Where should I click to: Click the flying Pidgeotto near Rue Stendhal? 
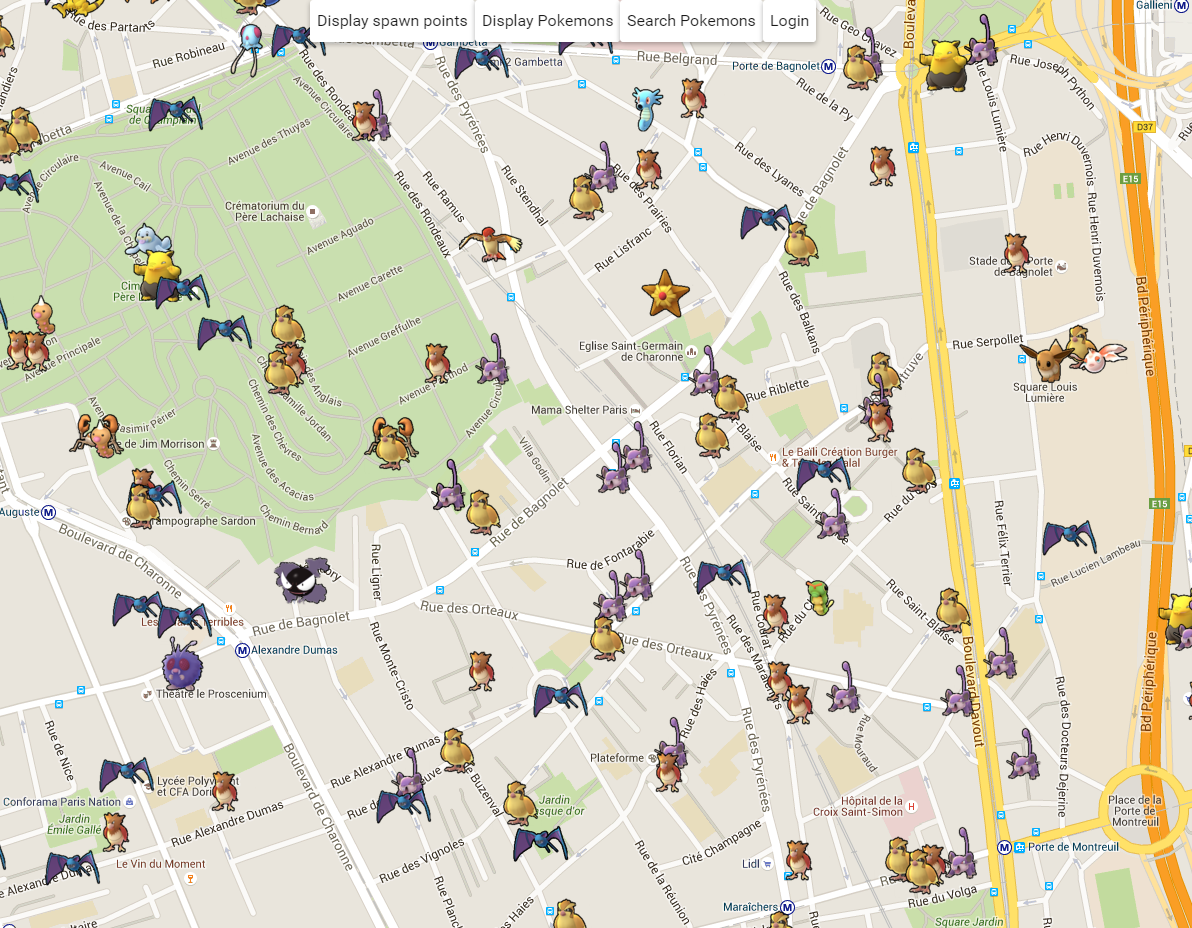click(x=491, y=243)
